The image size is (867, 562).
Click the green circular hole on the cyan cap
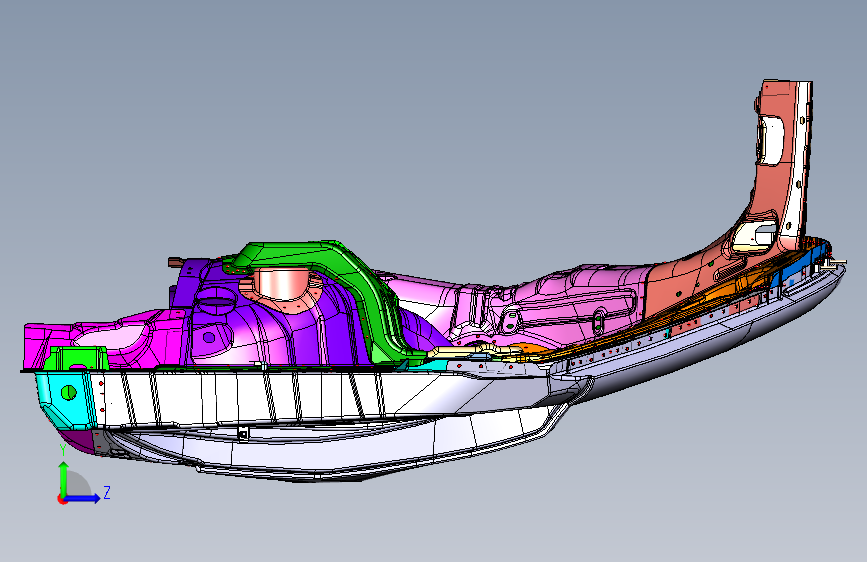(x=69, y=392)
